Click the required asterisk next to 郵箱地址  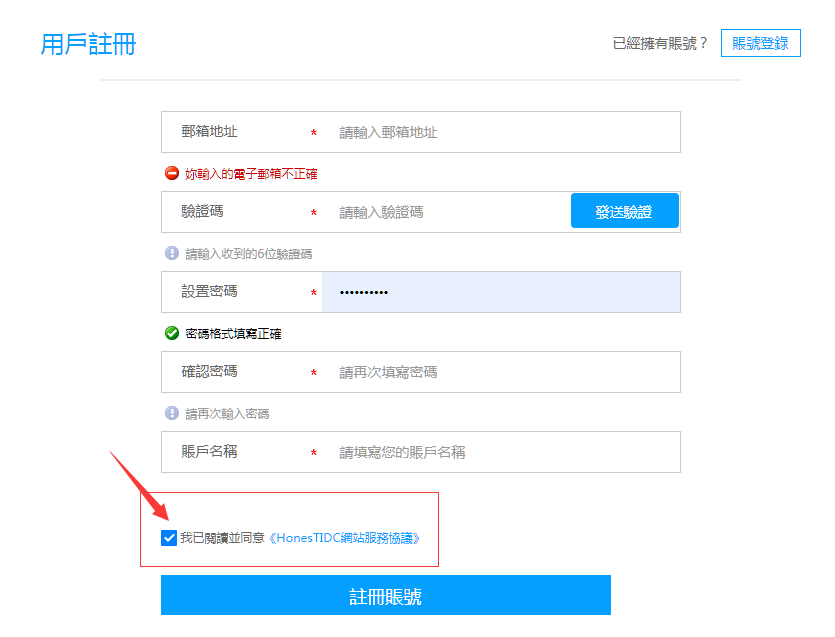314,133
